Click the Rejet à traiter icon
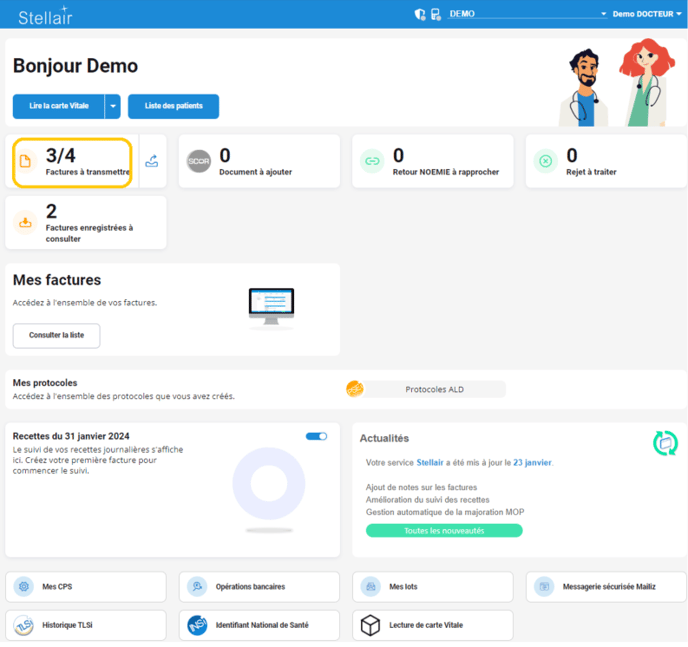Image resolution: width=688 pixels, height=647 pixels. coord(545,161)
